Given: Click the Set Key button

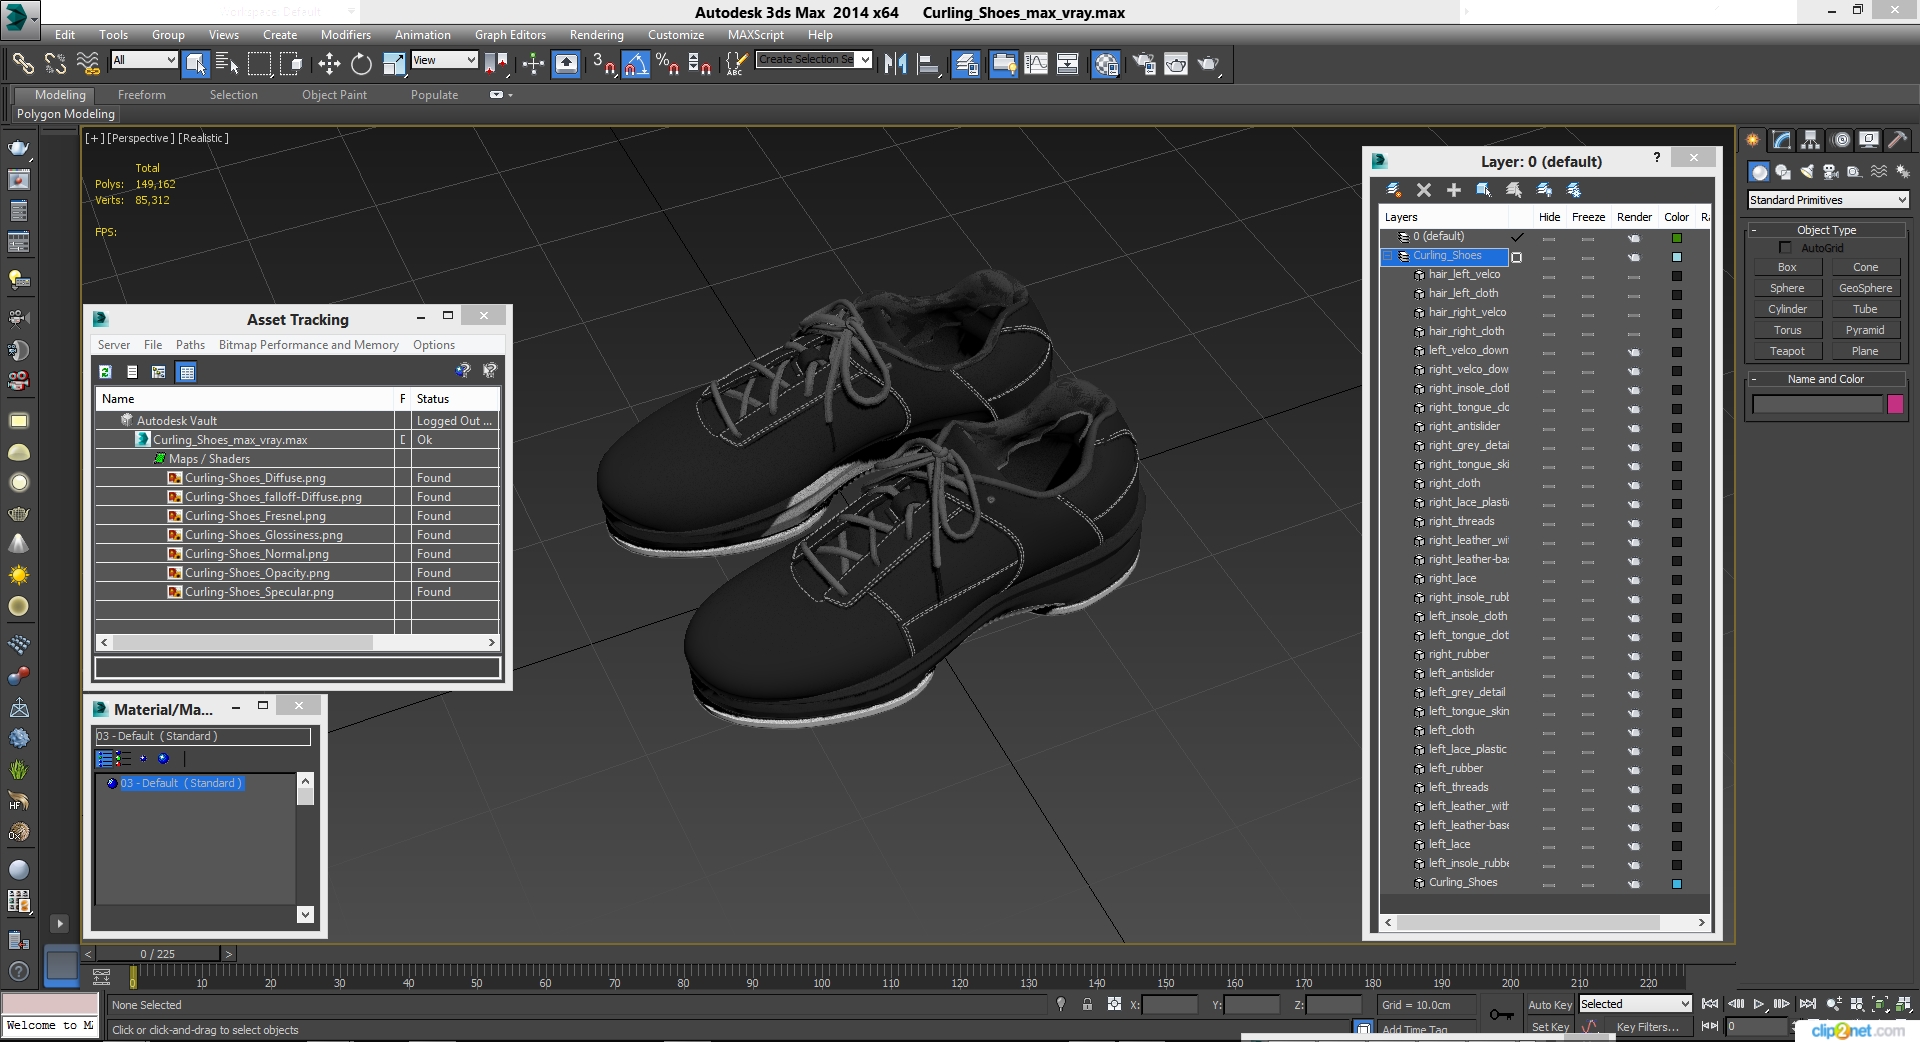Looking at the screenshot, I should tap(1549, 1027).
